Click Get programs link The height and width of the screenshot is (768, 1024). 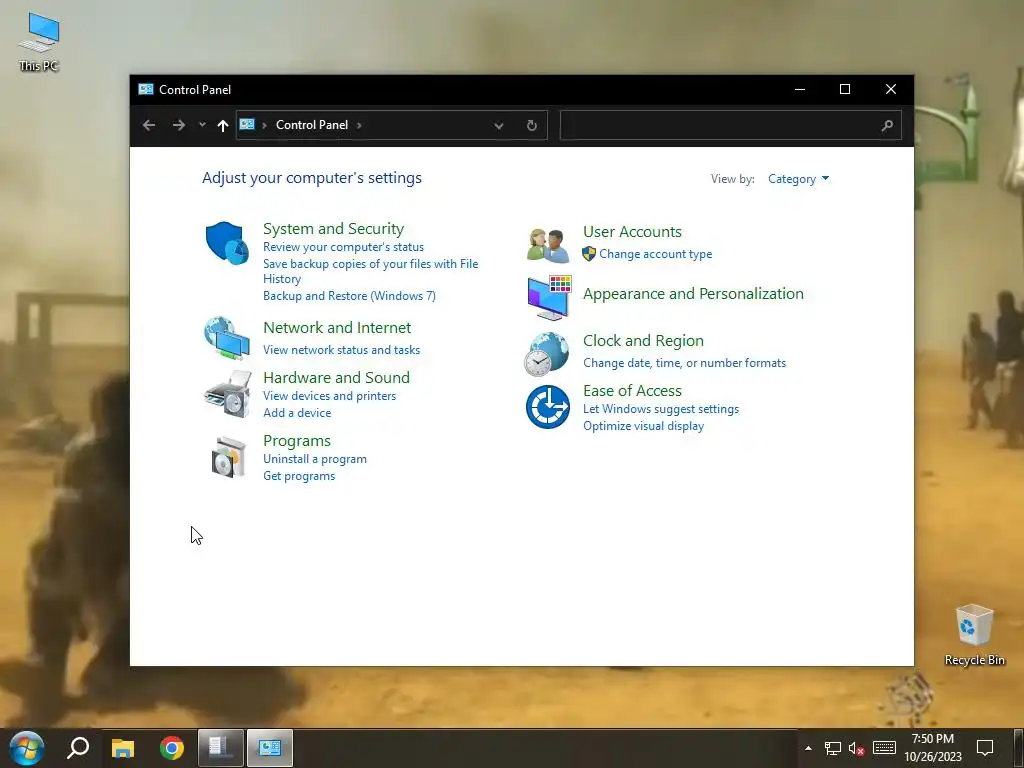click(299, 476)
